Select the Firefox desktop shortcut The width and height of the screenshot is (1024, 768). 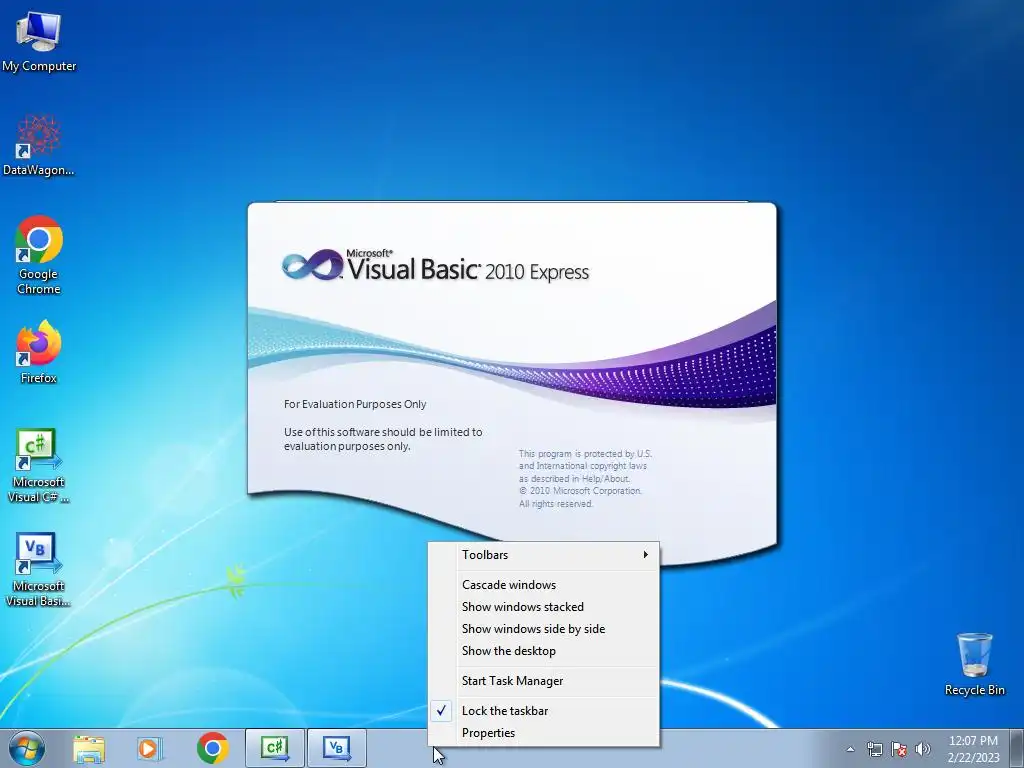39,351
